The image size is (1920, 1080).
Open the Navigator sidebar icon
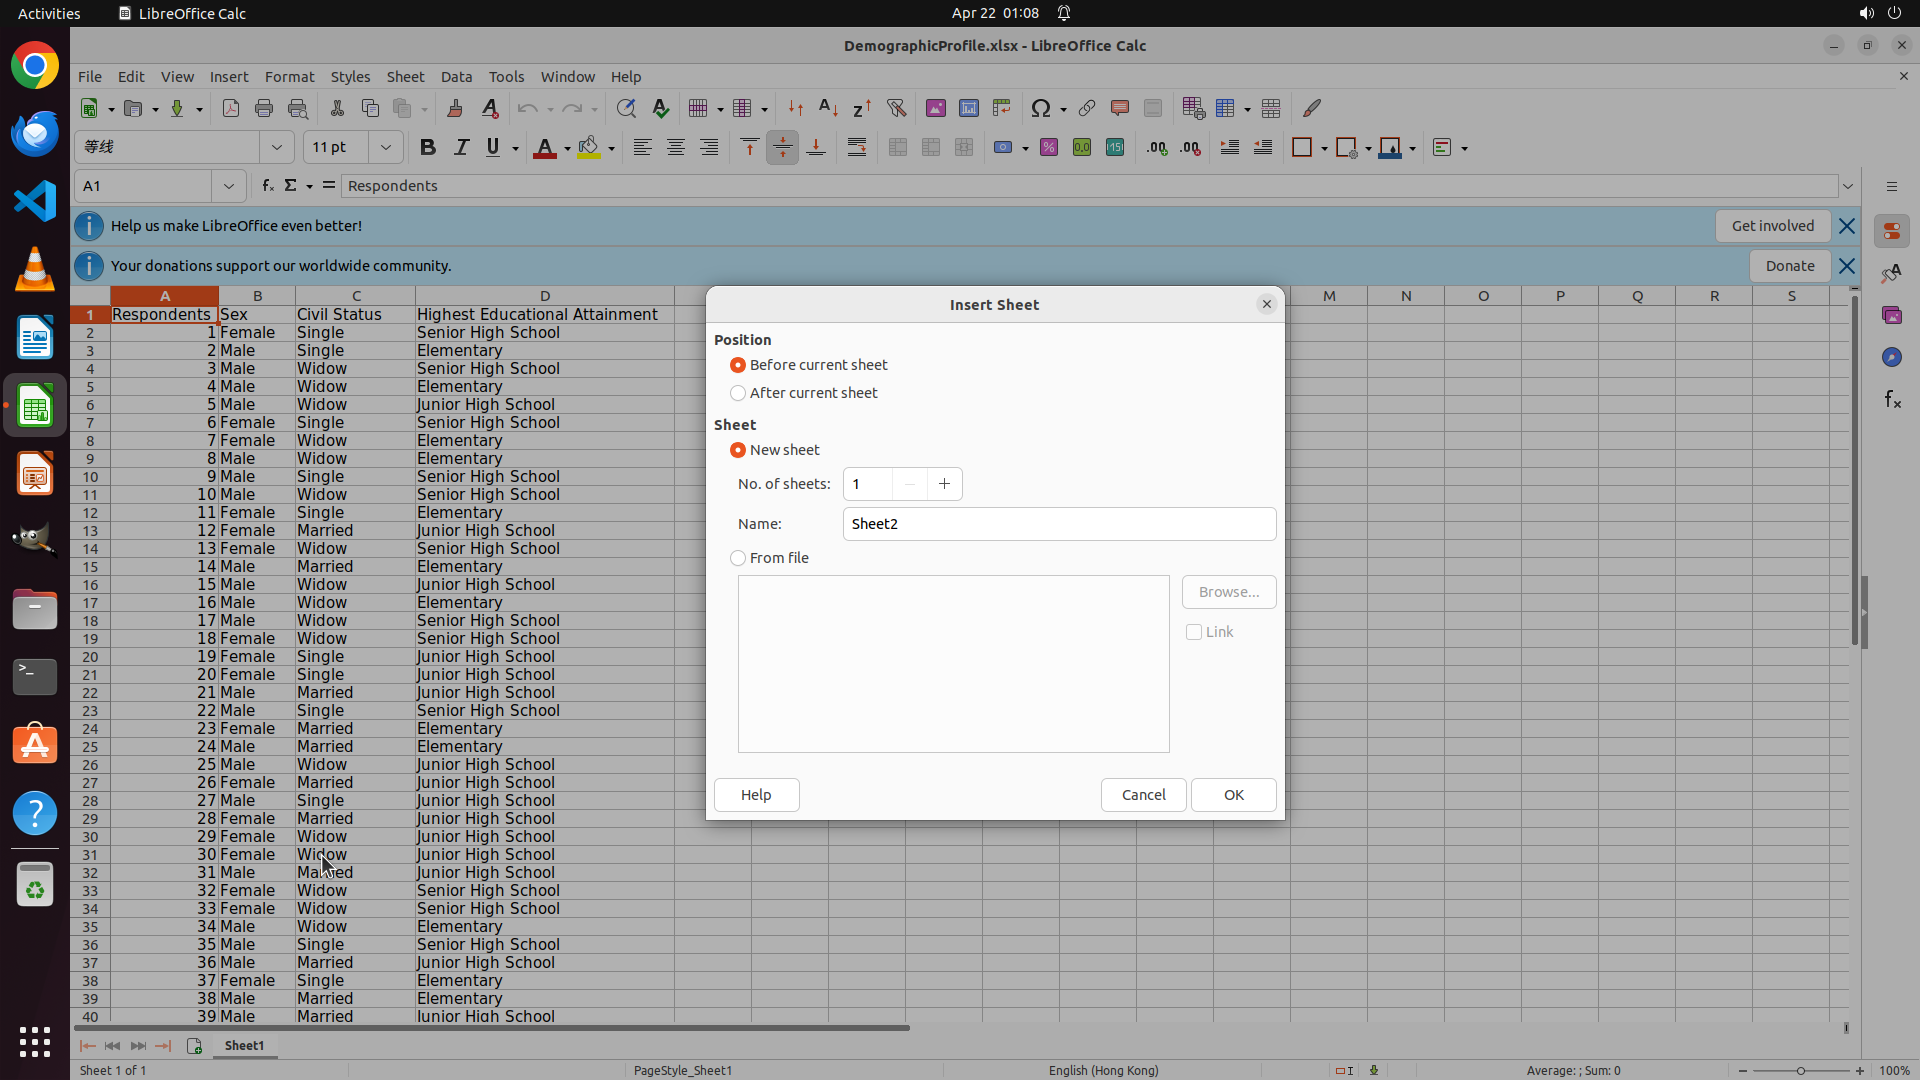coord(1891,357)
